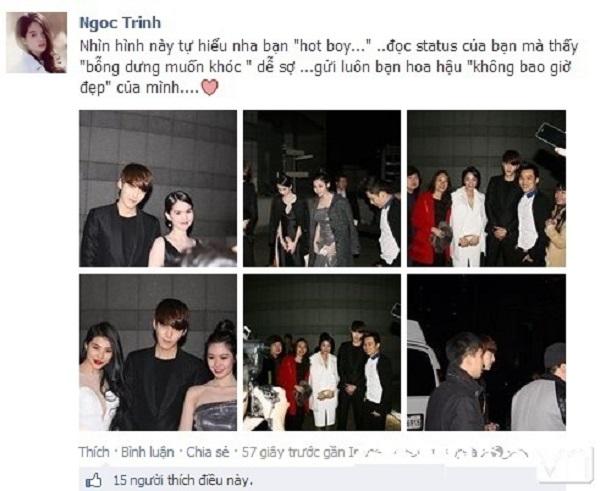The image size is (600, 491).
Task: Click the status text starting "Nhìn hình này"
Action: click(328, 67)
